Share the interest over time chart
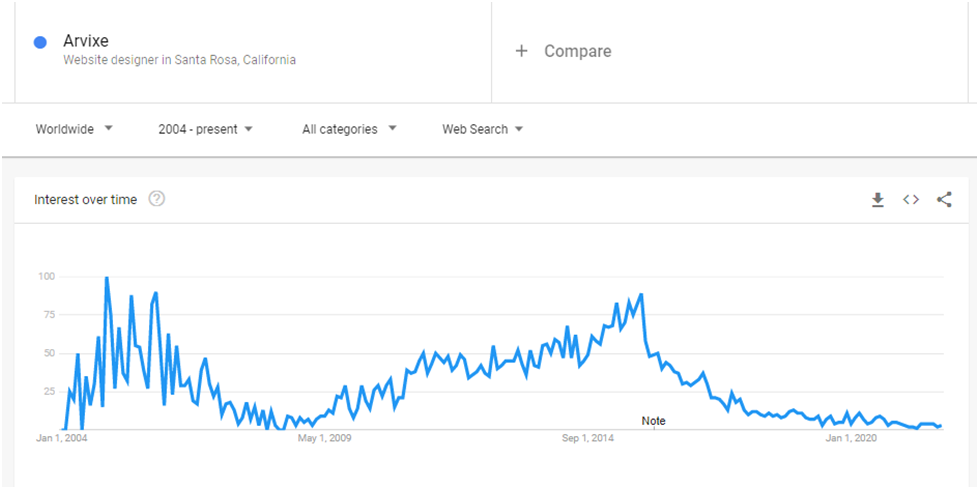This screenshot has width=979, height=489. (x=944, y=200)
